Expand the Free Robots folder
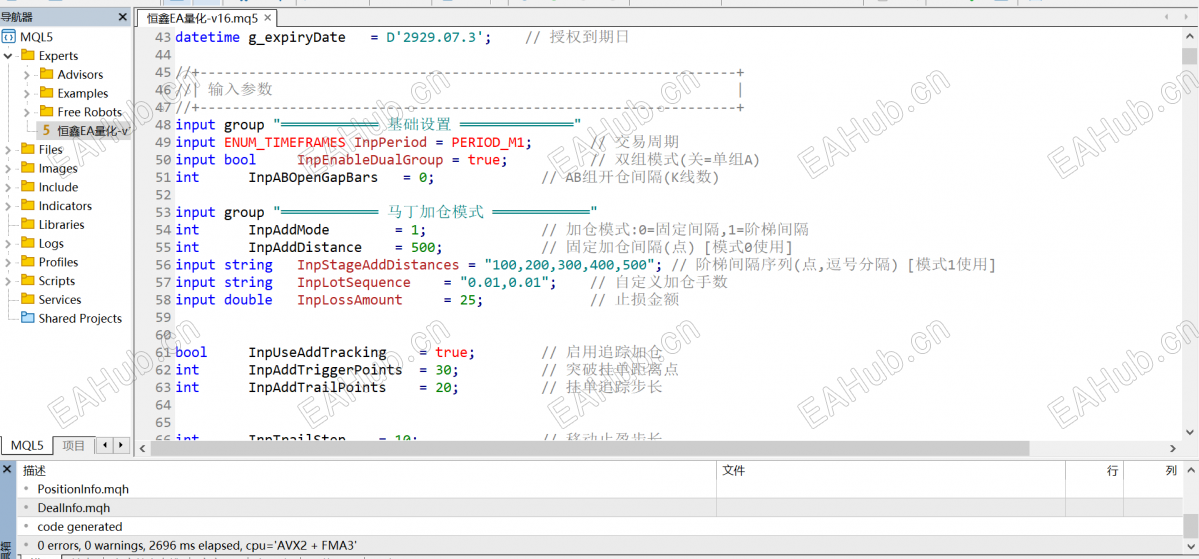The height and width of the screenshot is (559, 1199). (27, 112)
